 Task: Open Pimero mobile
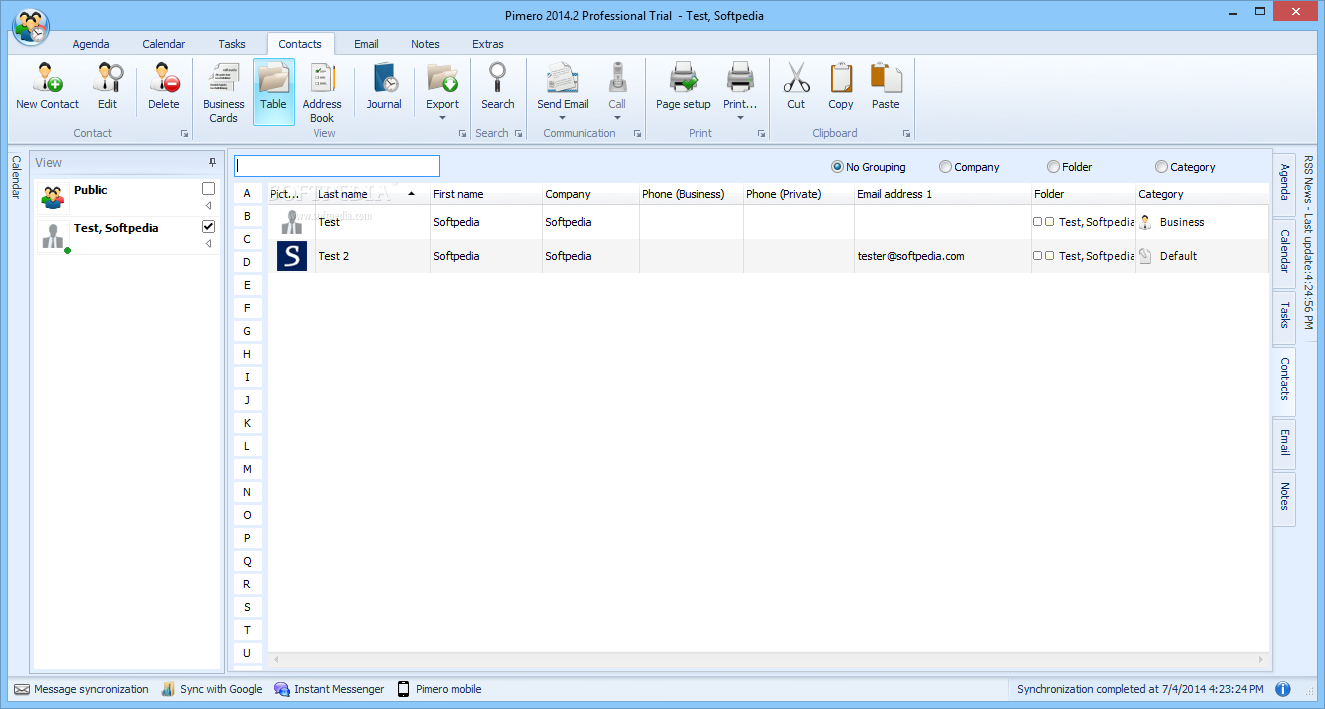(x=439, y=689)
